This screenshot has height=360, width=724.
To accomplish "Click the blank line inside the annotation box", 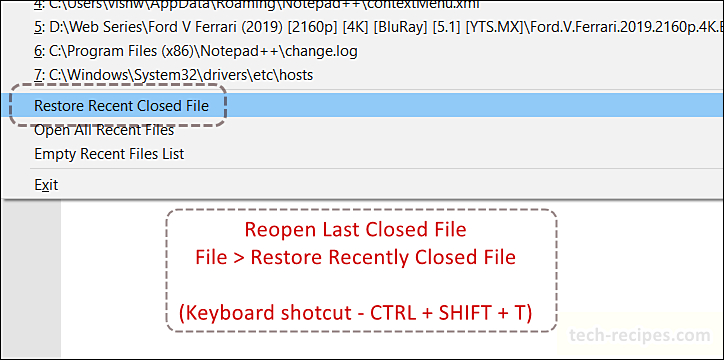I will click(361, 286).
